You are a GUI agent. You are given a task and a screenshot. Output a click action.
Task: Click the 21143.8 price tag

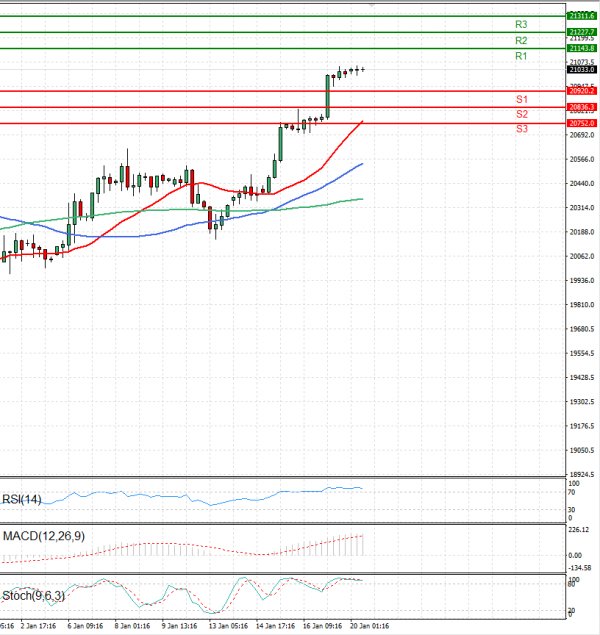582,48
